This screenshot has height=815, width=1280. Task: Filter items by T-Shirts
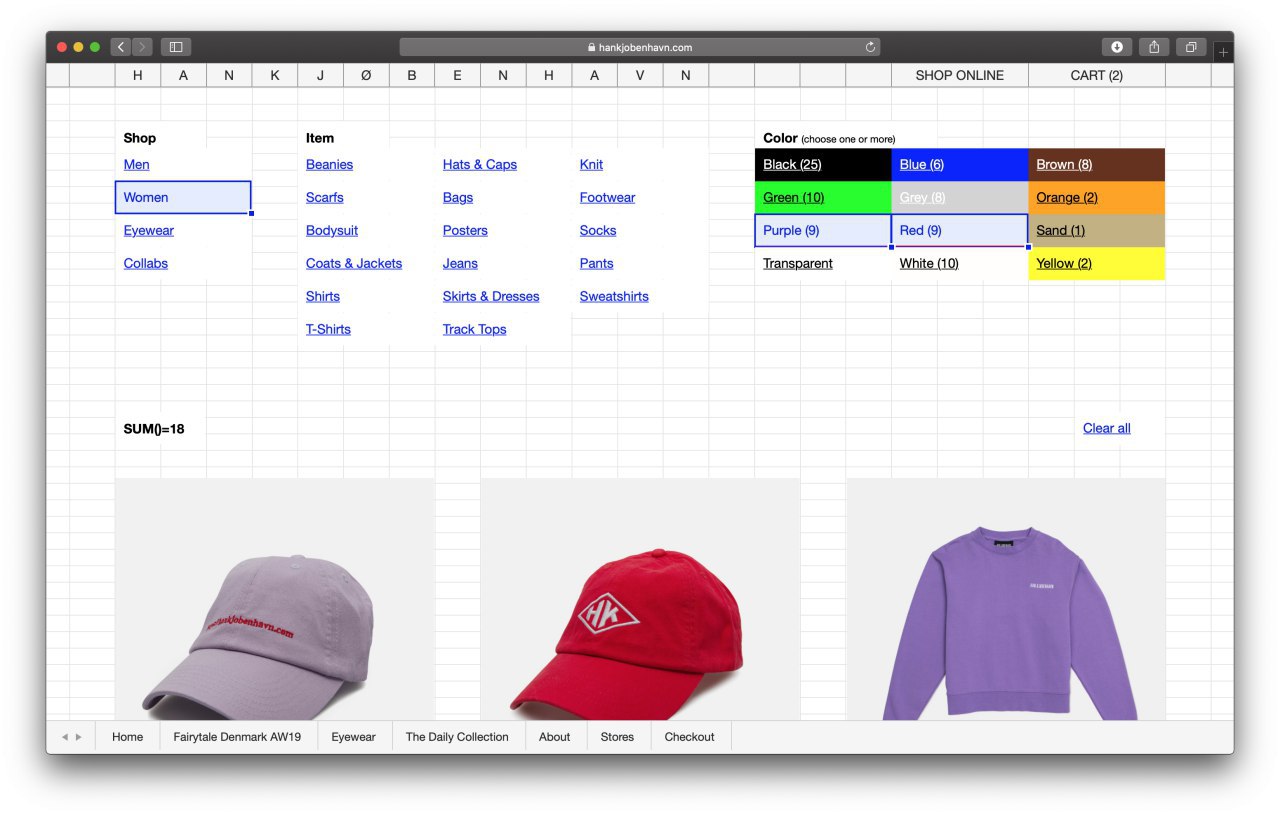[x=328, y=329]
